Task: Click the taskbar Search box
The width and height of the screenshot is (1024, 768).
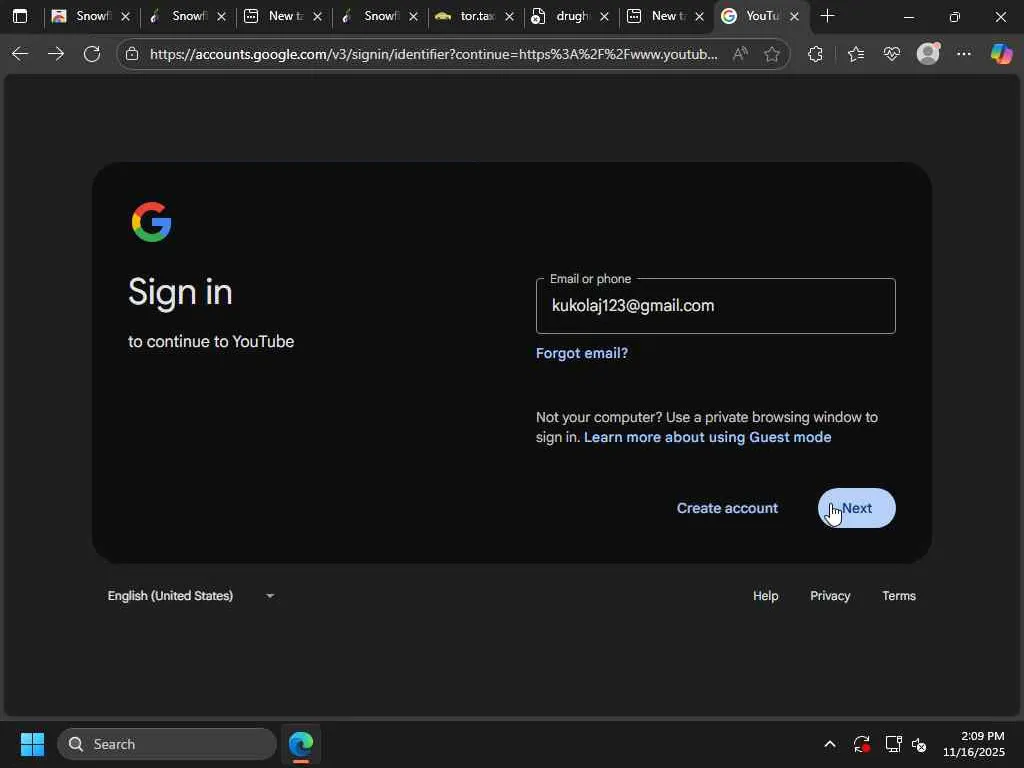Action: click(167, 744)
